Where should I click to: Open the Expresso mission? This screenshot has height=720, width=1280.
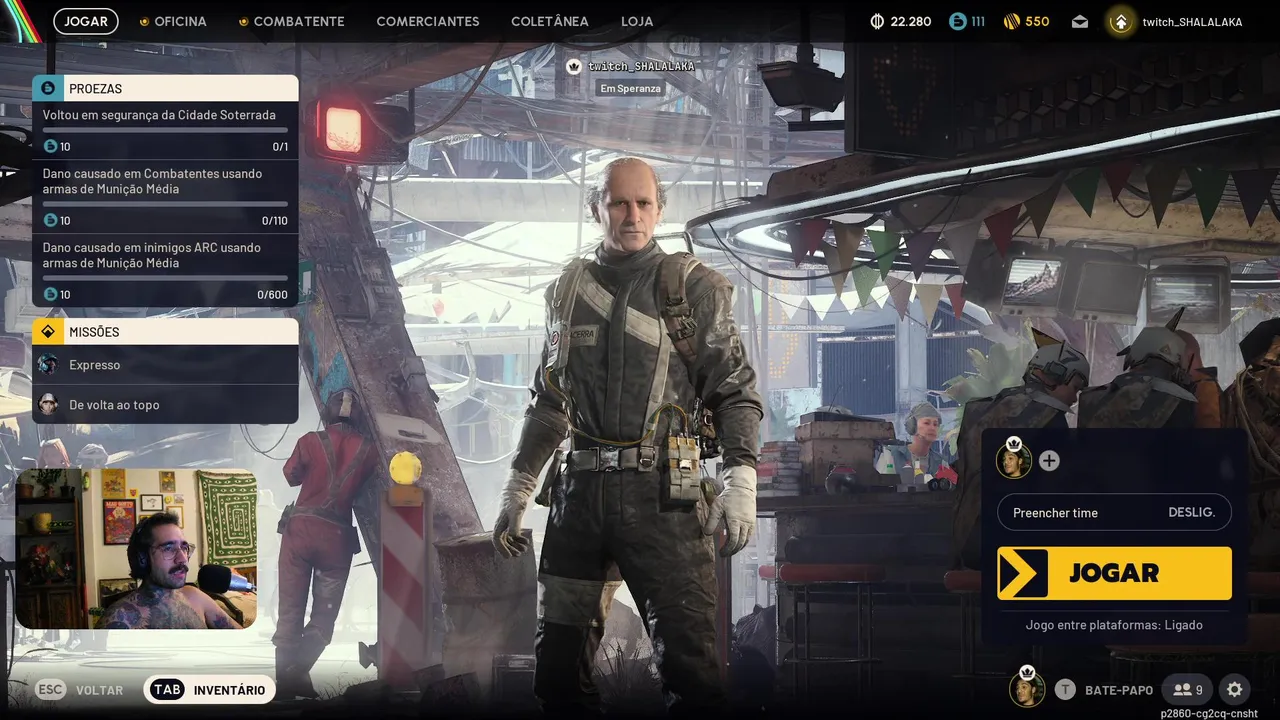pyautogui.click(x=166, y=365)
